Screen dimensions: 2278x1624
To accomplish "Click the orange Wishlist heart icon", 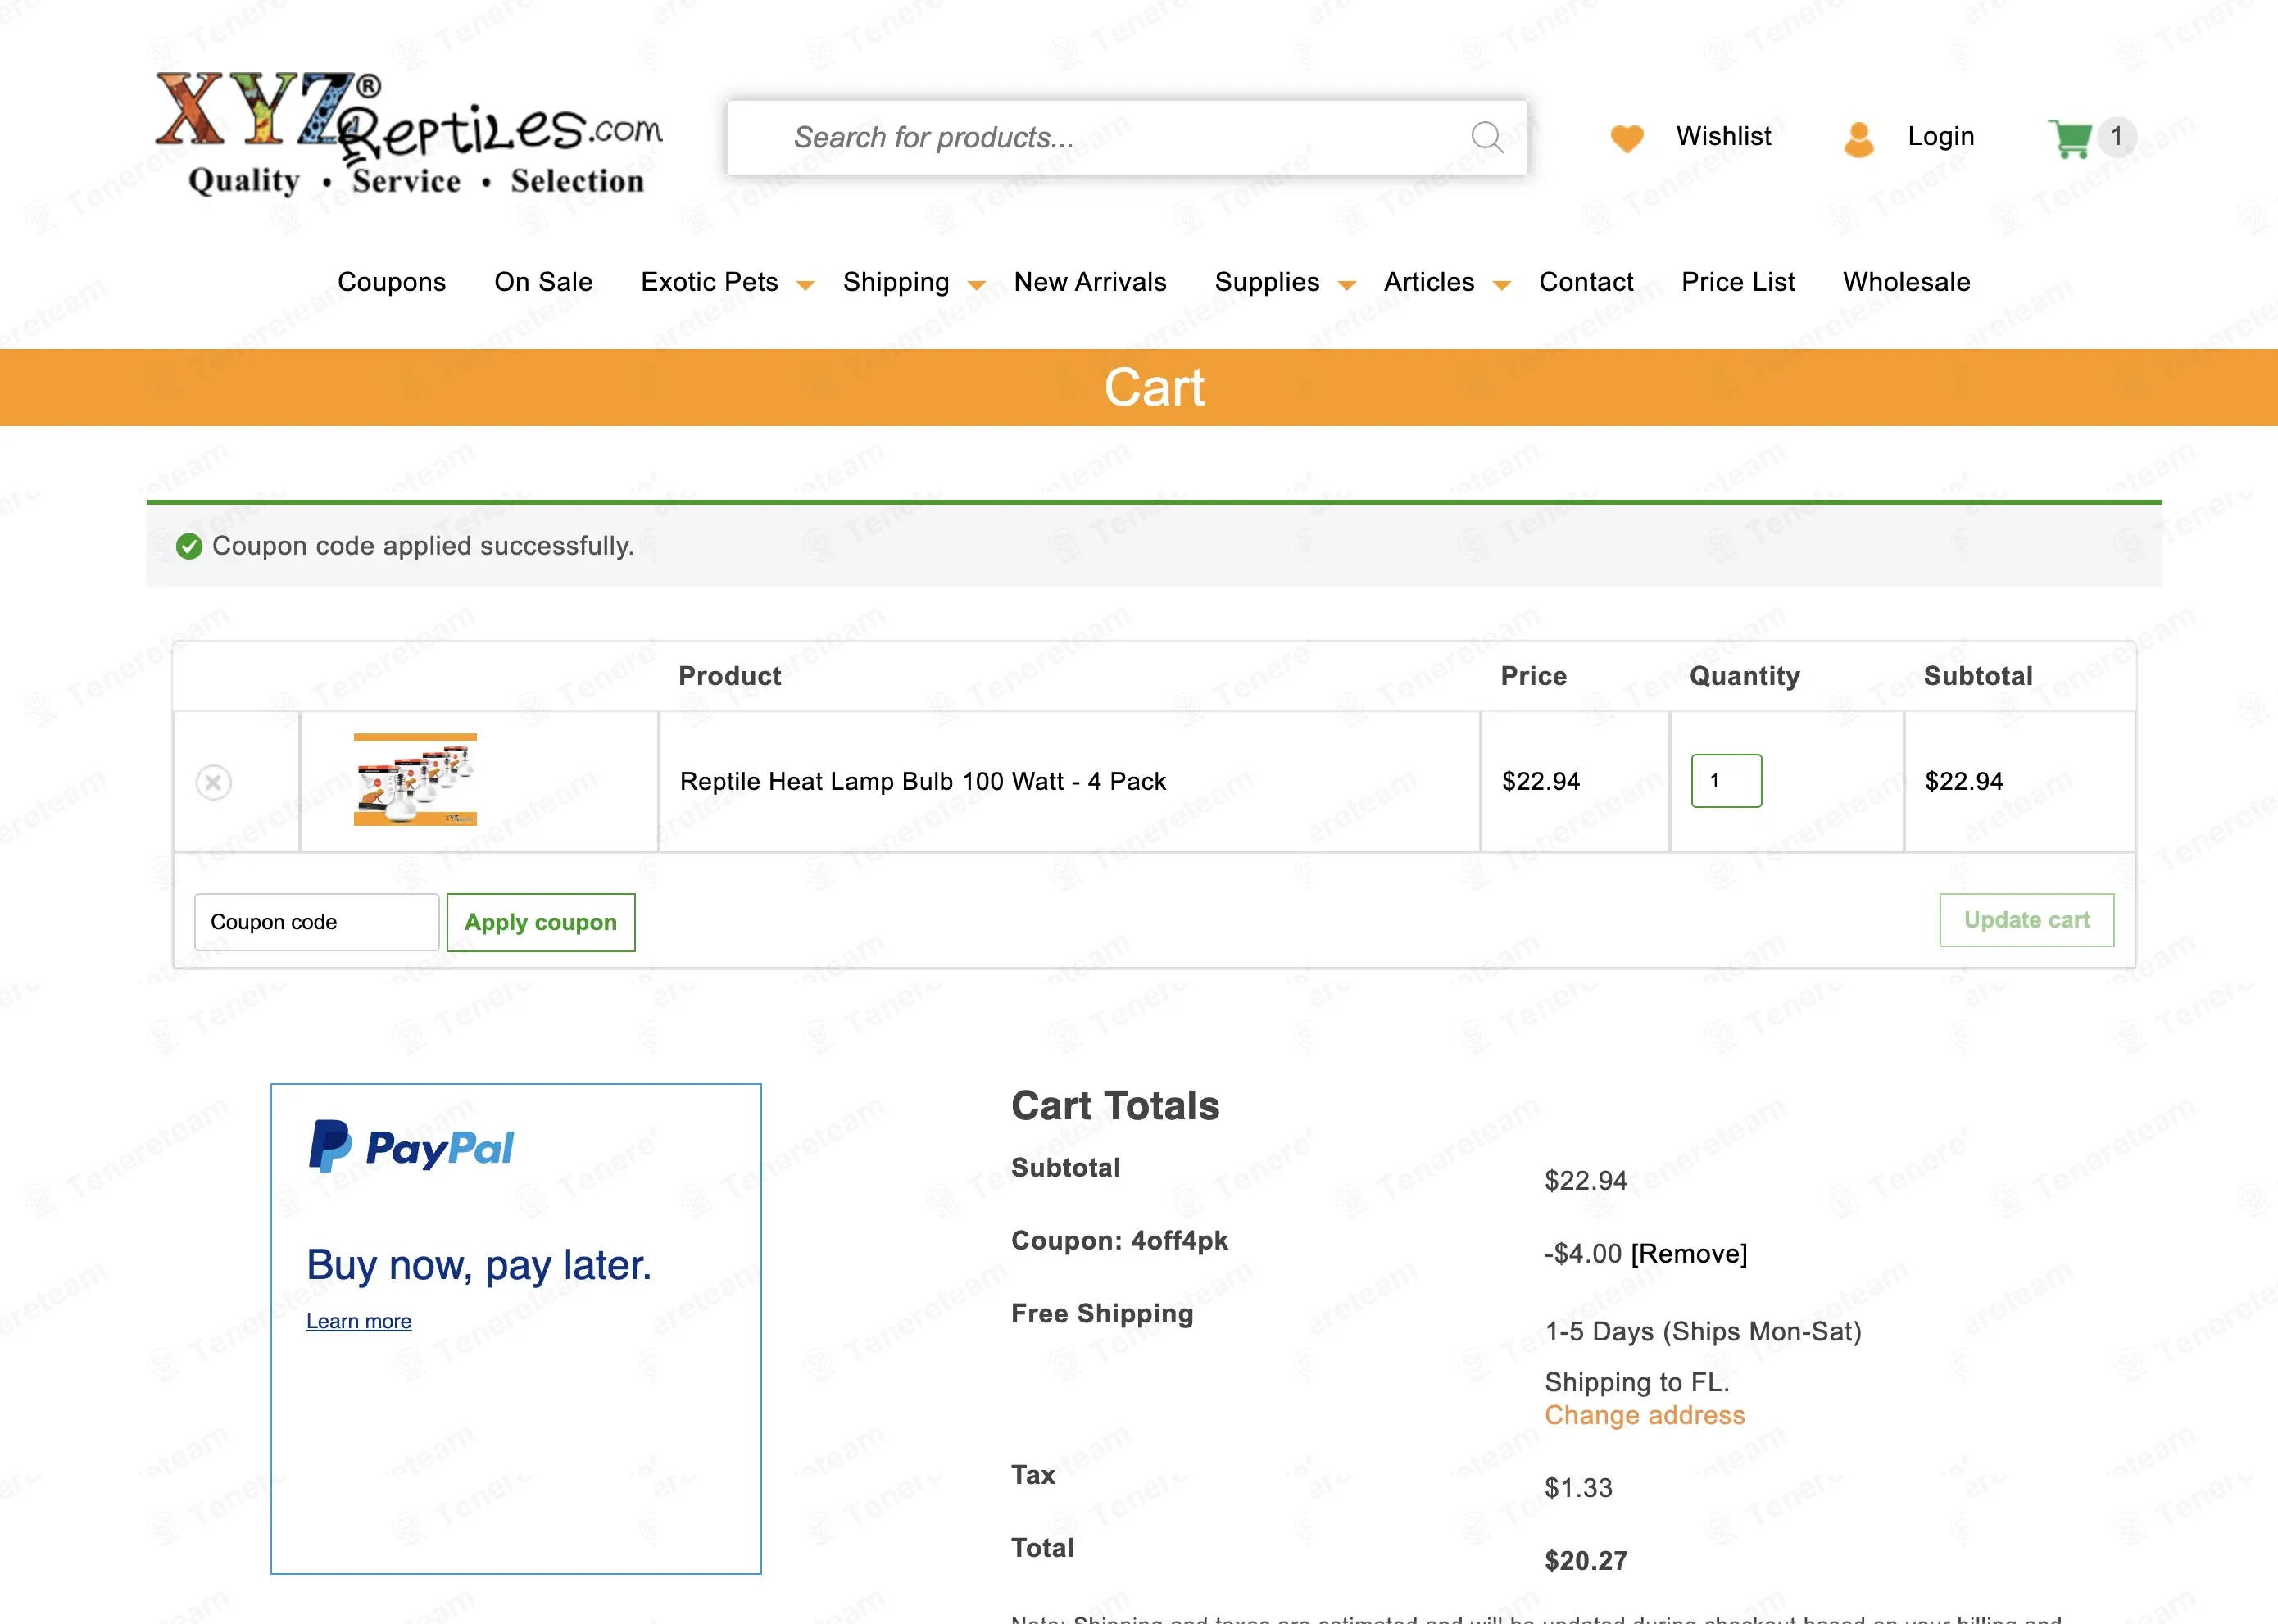I will [1627, 138].
